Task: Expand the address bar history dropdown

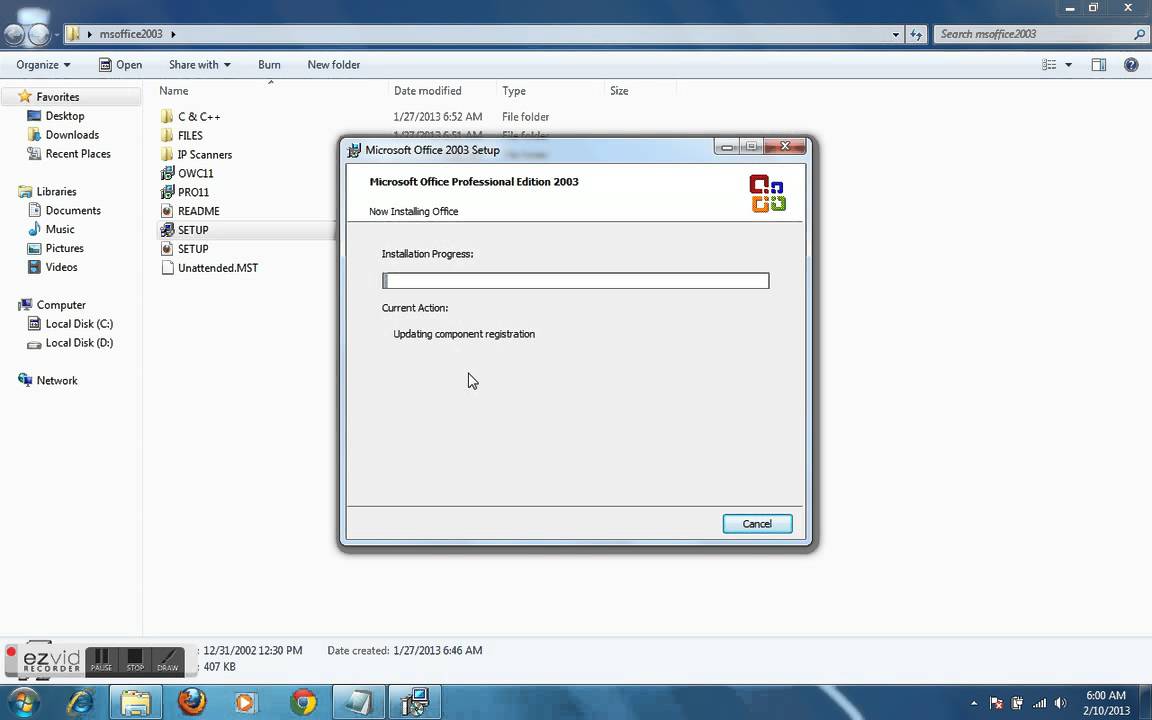Action: [x=895, y=34]
